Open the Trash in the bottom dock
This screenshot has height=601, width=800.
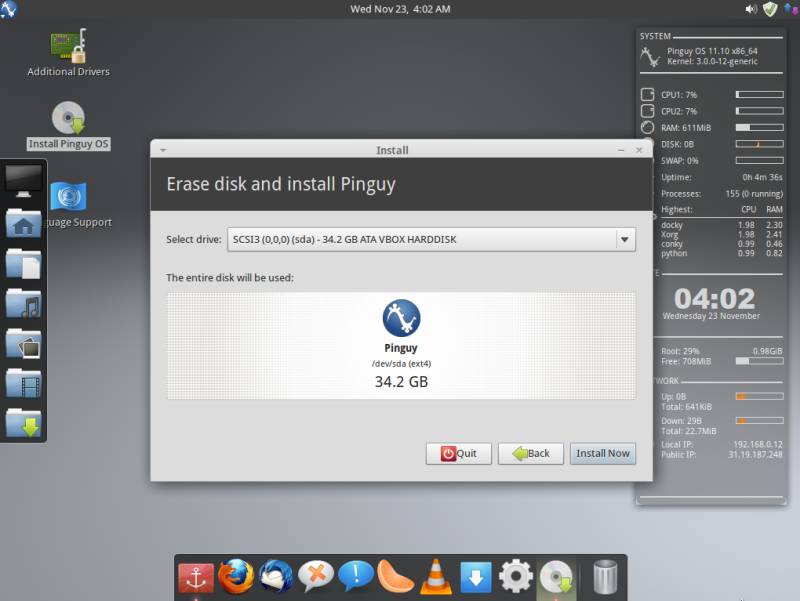point(605,577)
